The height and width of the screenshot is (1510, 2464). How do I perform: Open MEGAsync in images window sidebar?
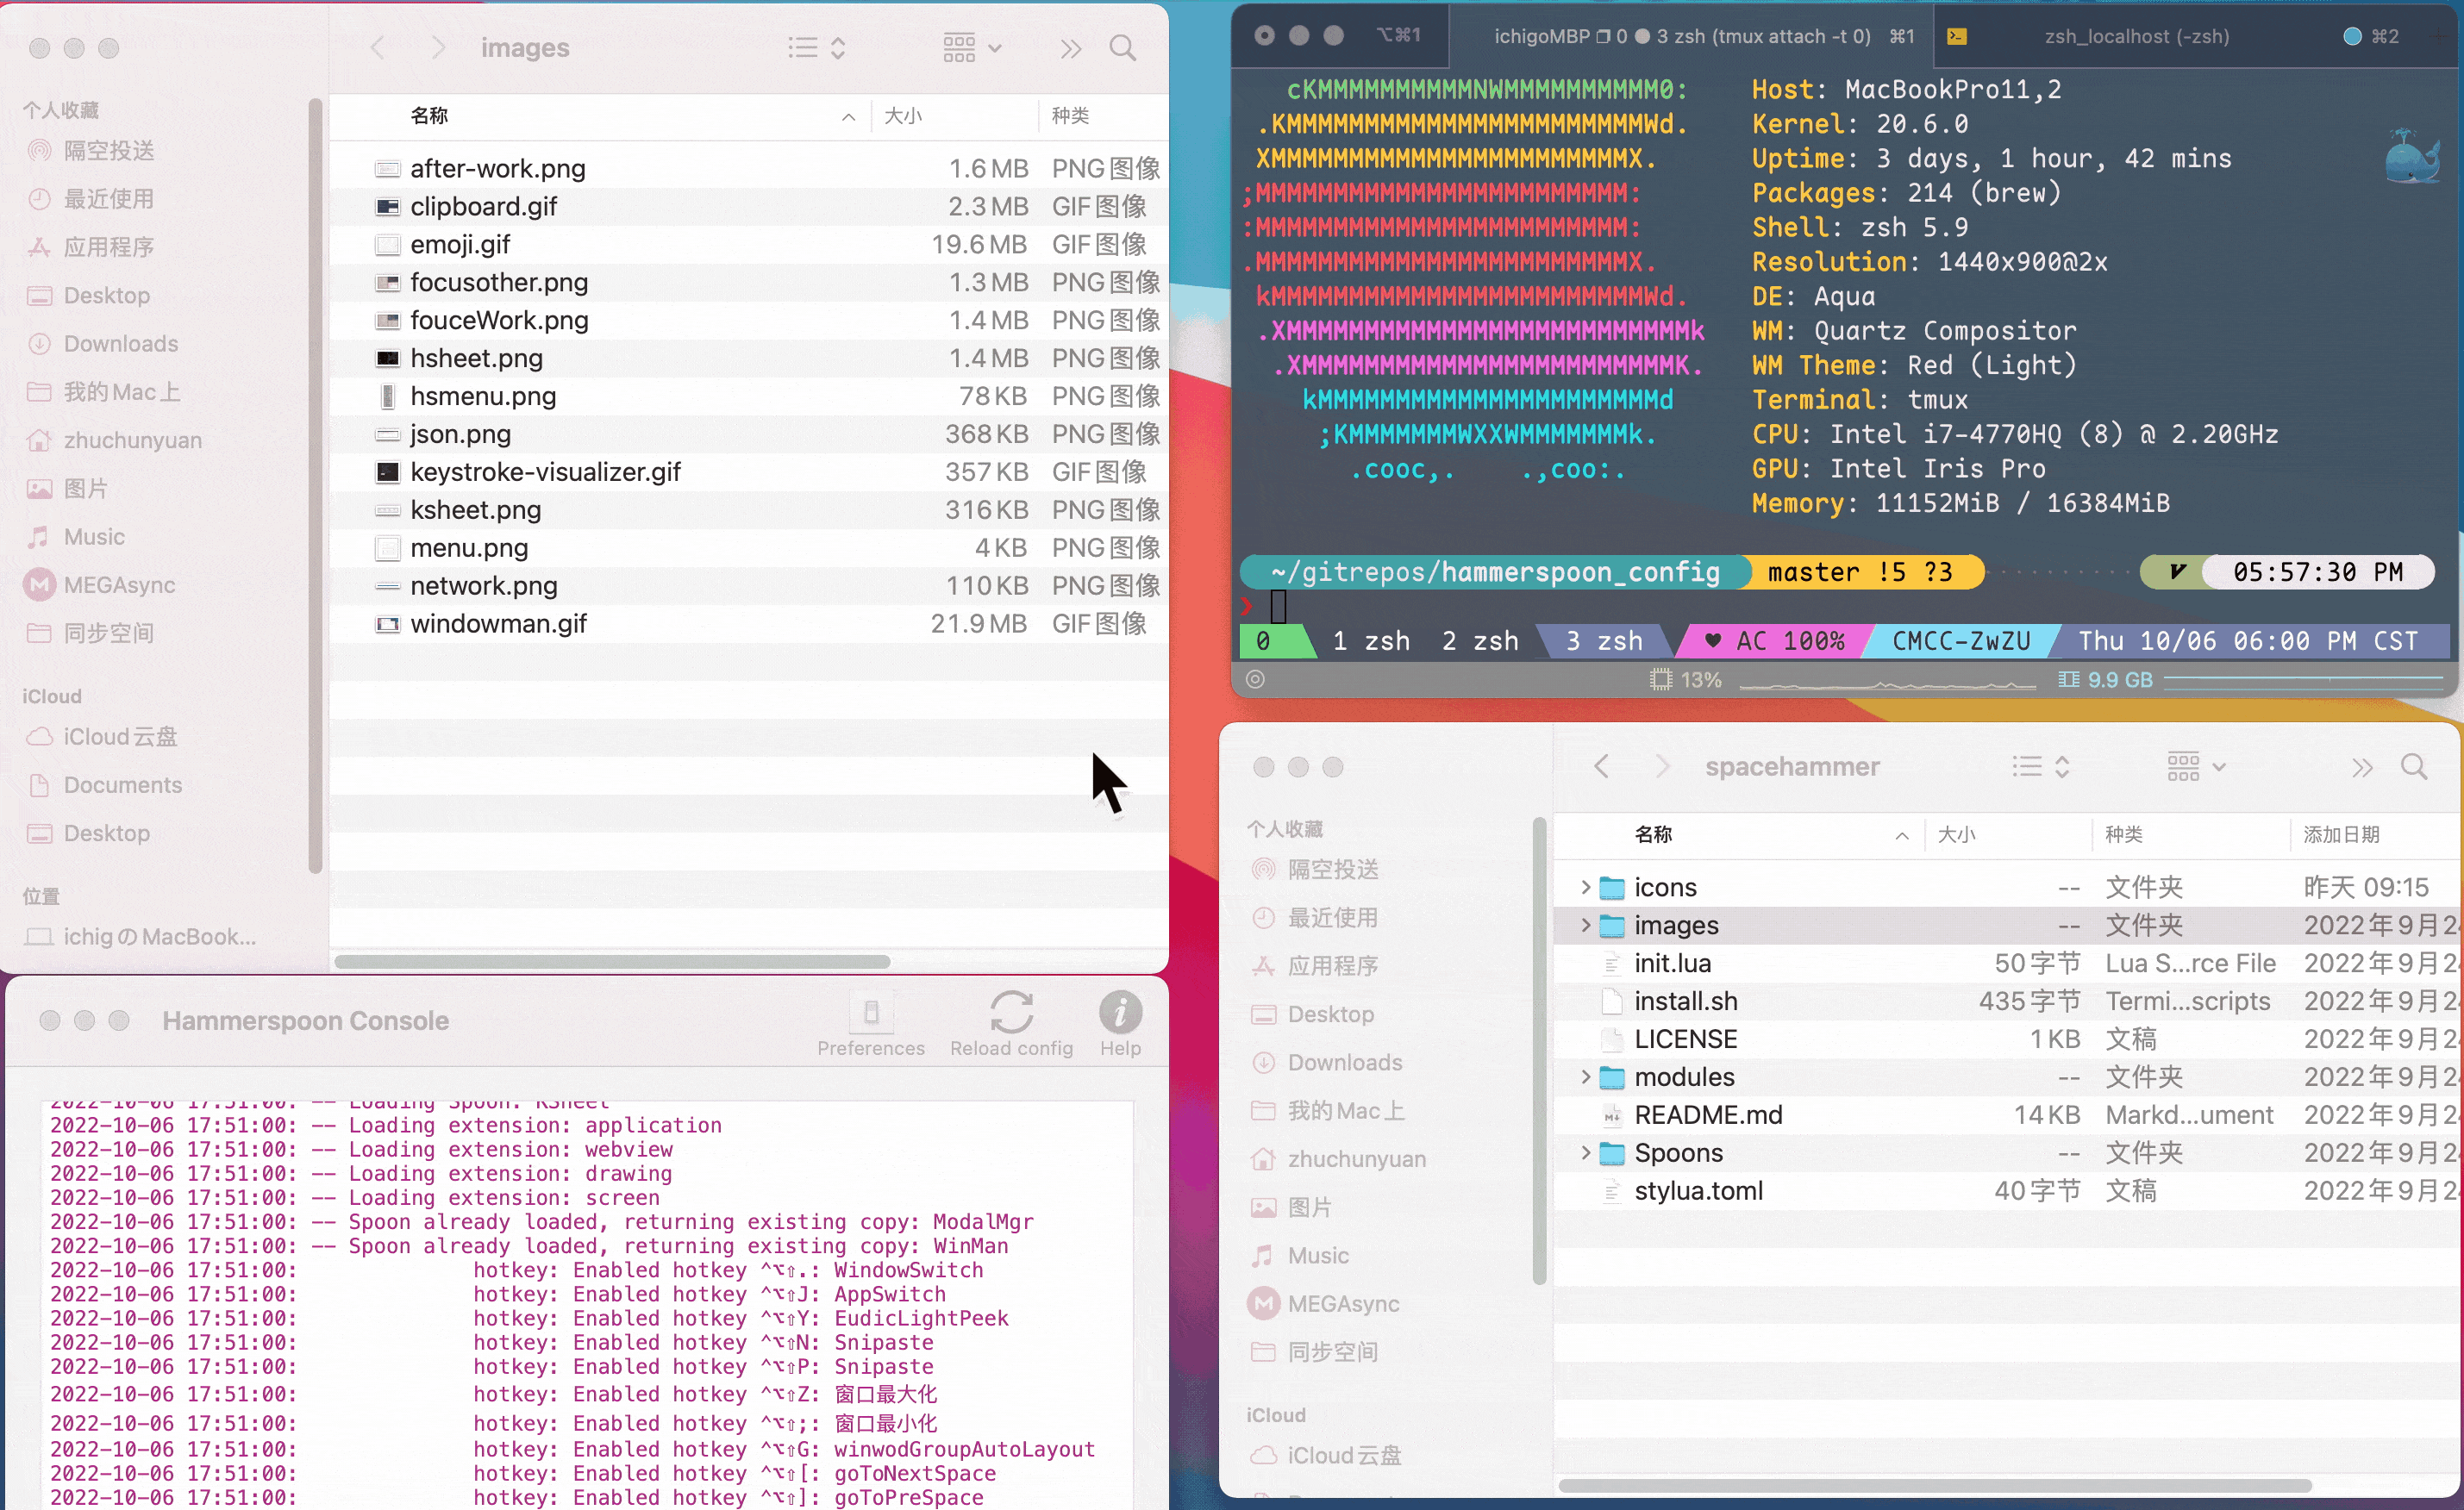[x=119, y=585]
